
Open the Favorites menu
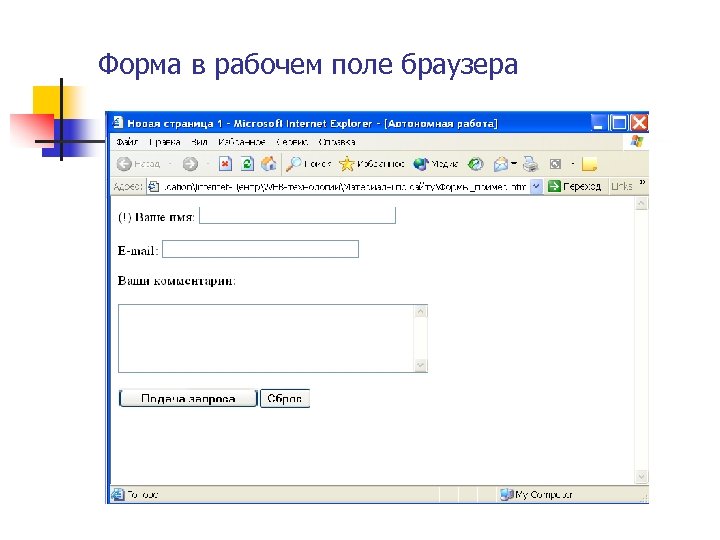[242, 142]
